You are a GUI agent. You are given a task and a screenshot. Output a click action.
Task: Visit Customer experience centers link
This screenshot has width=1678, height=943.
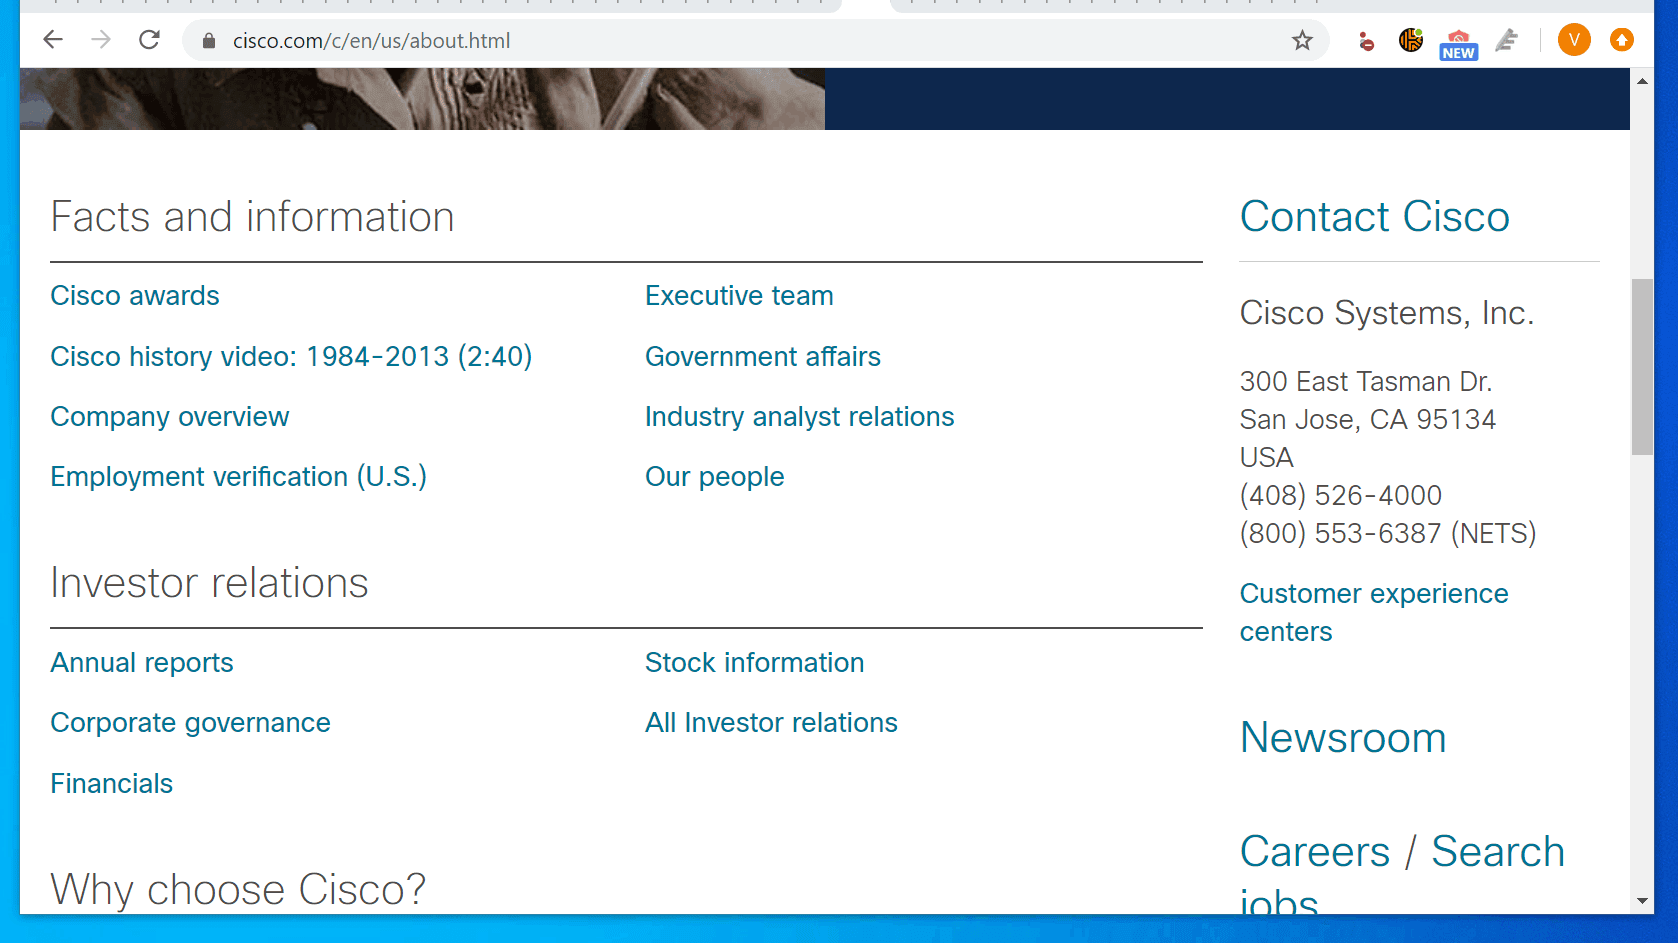pyautogui.click(x=1373, y=612)
